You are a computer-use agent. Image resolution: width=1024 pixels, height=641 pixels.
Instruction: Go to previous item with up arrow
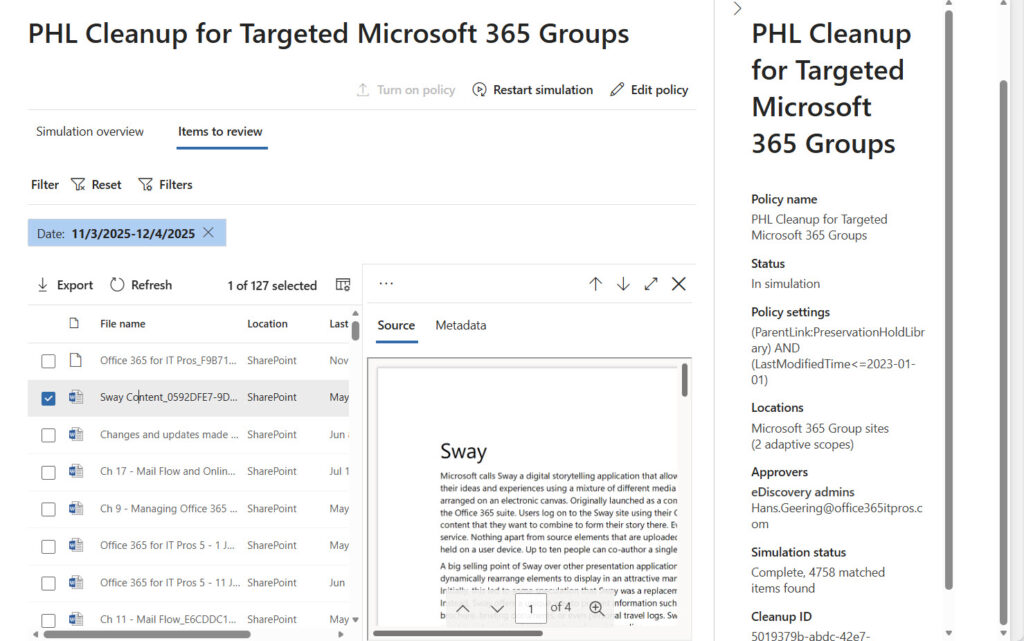(x=595, y=284)
